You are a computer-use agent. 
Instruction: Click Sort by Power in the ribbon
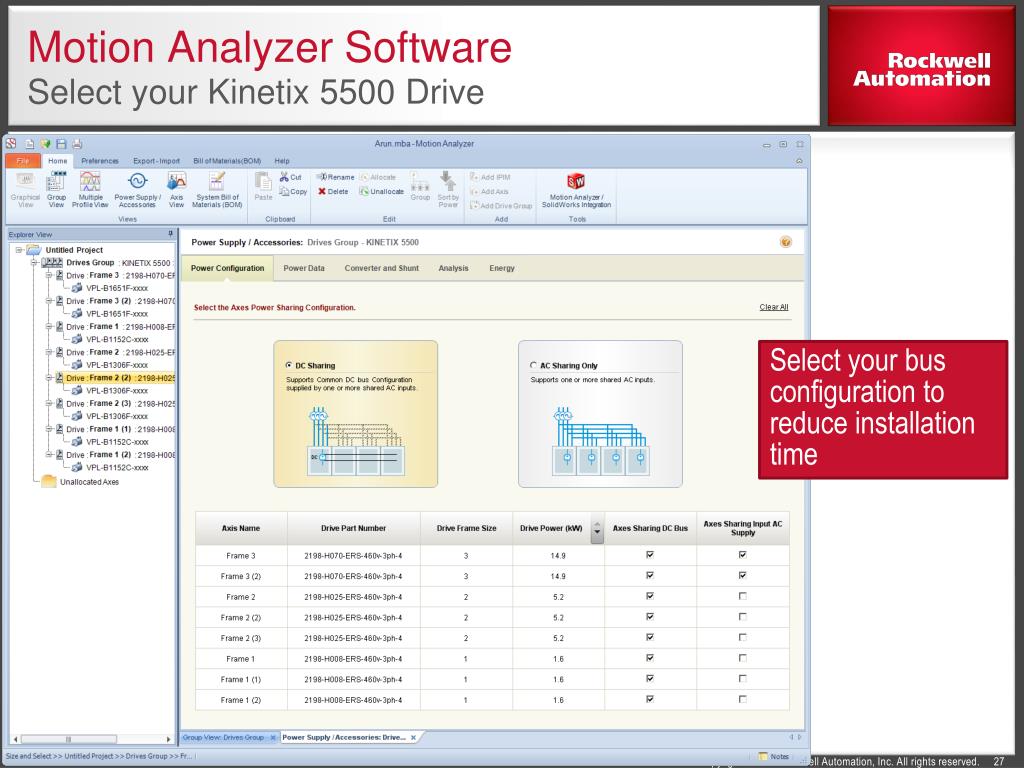click(x=448, y=189)
